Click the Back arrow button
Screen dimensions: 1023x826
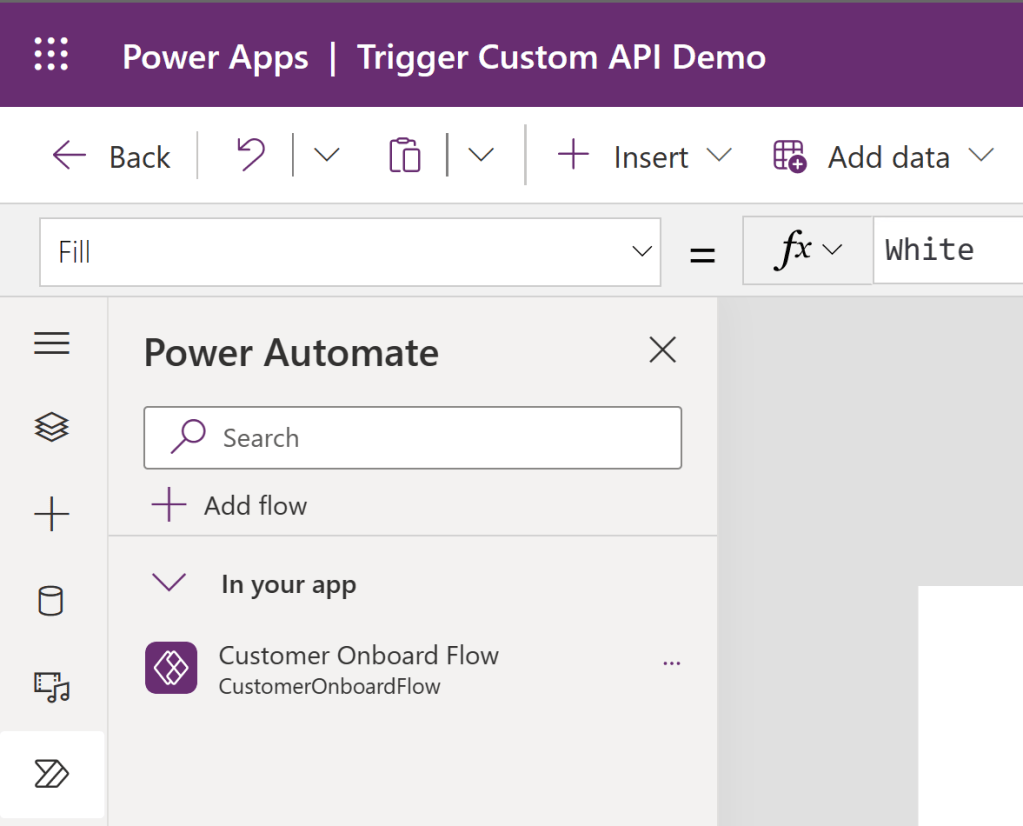point(111,157)
